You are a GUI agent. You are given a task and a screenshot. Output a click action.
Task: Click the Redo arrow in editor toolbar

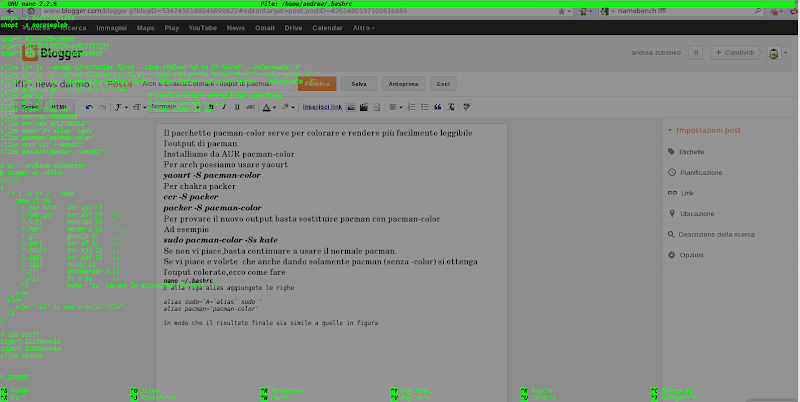click(x=102, y=107)
